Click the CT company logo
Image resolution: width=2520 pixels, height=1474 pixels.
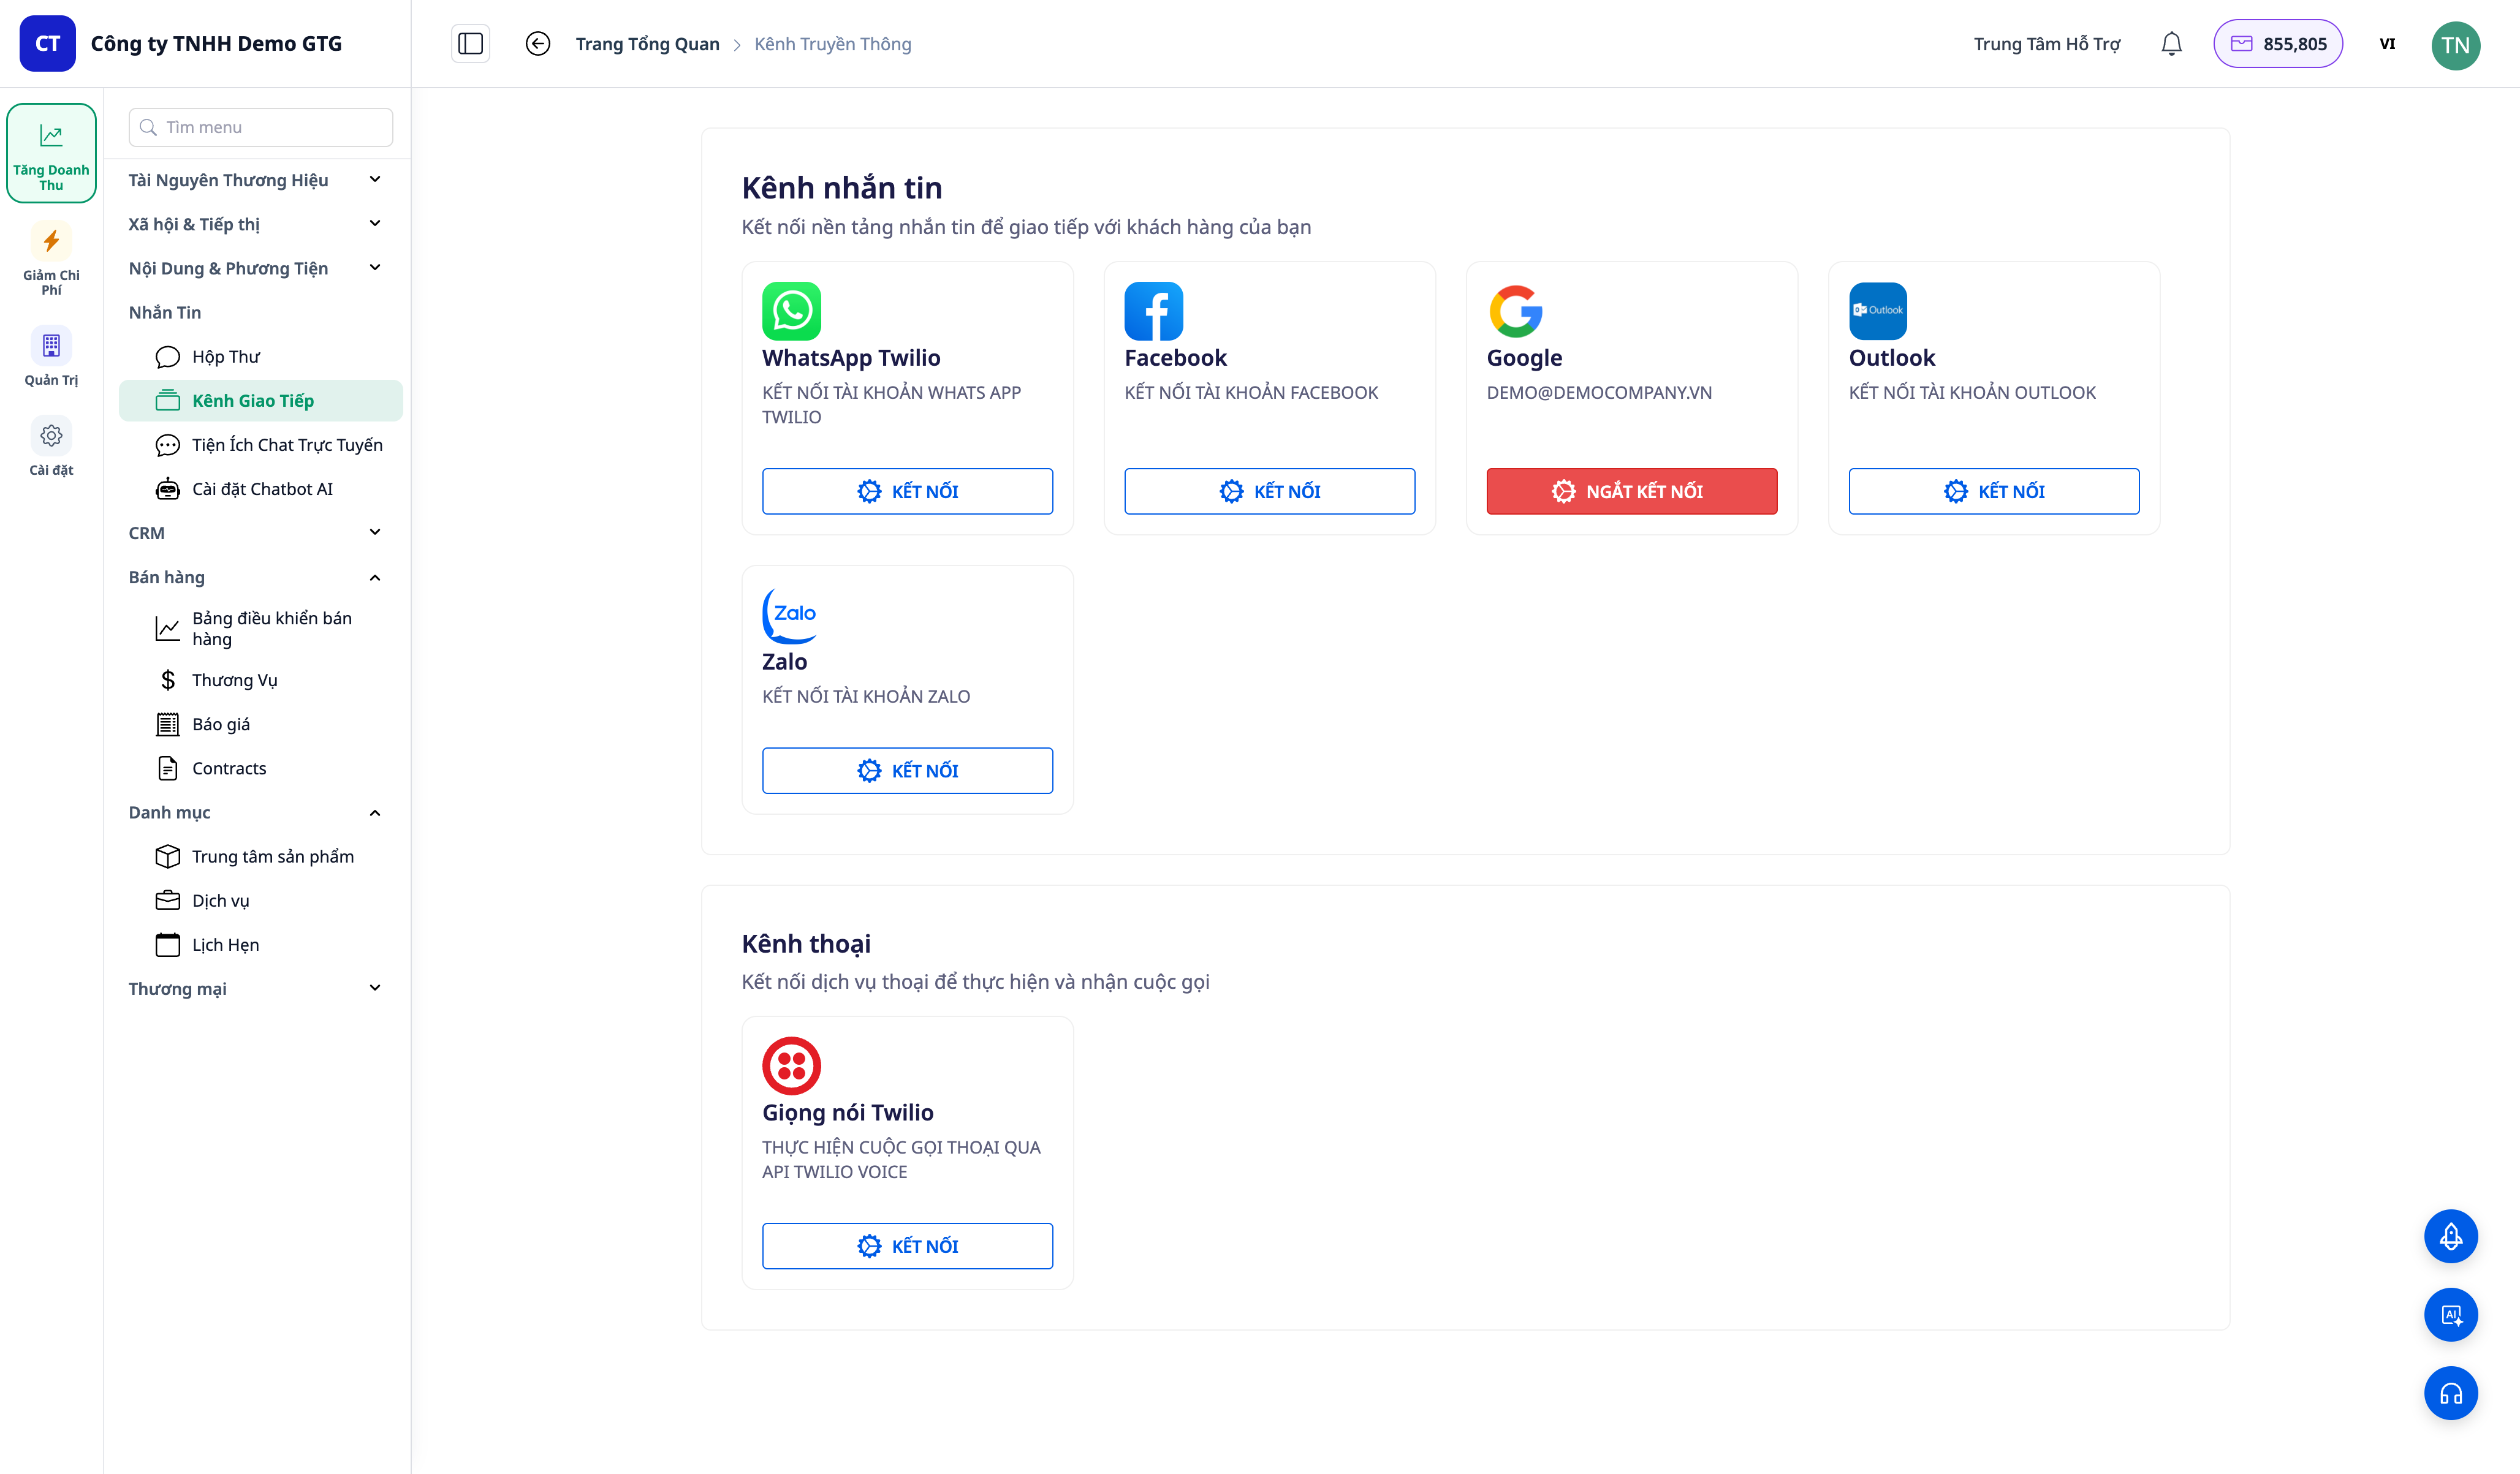[48, 44]
